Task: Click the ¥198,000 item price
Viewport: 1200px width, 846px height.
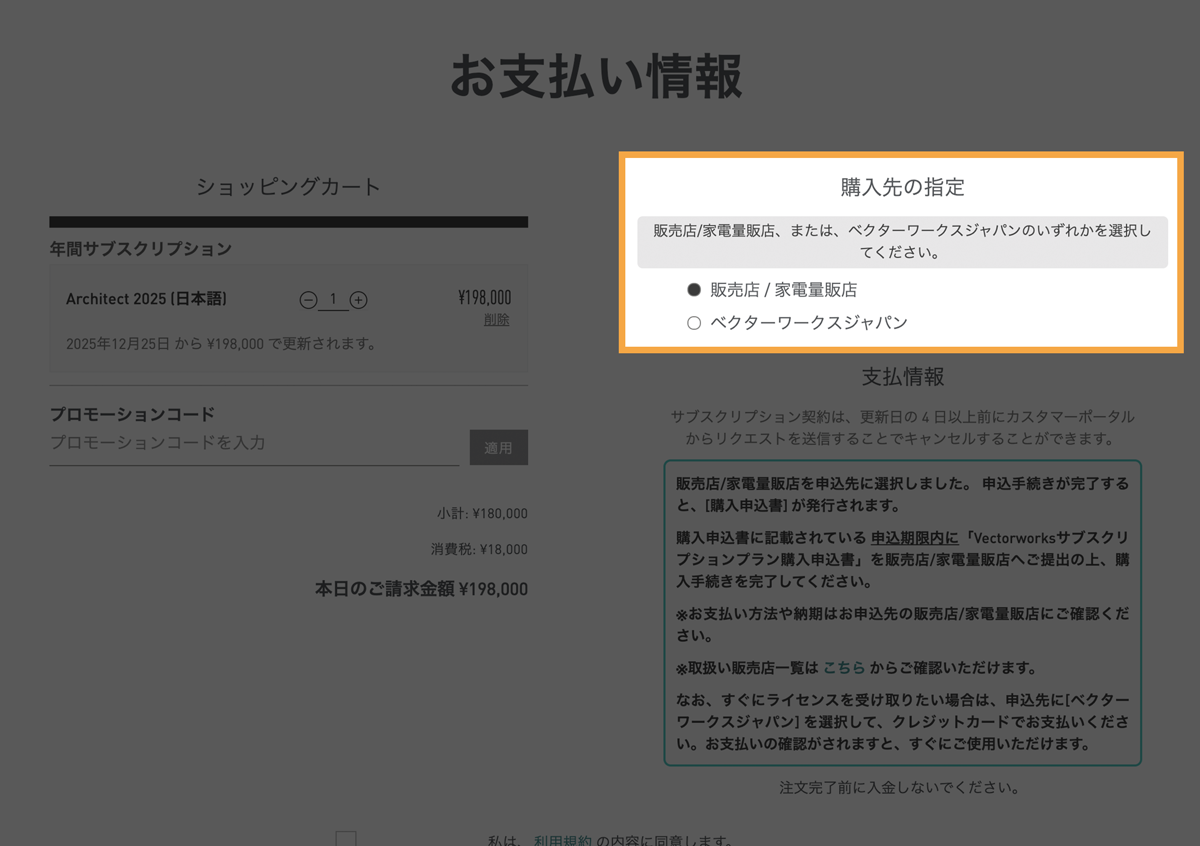Action: click(x=484, y=298)
